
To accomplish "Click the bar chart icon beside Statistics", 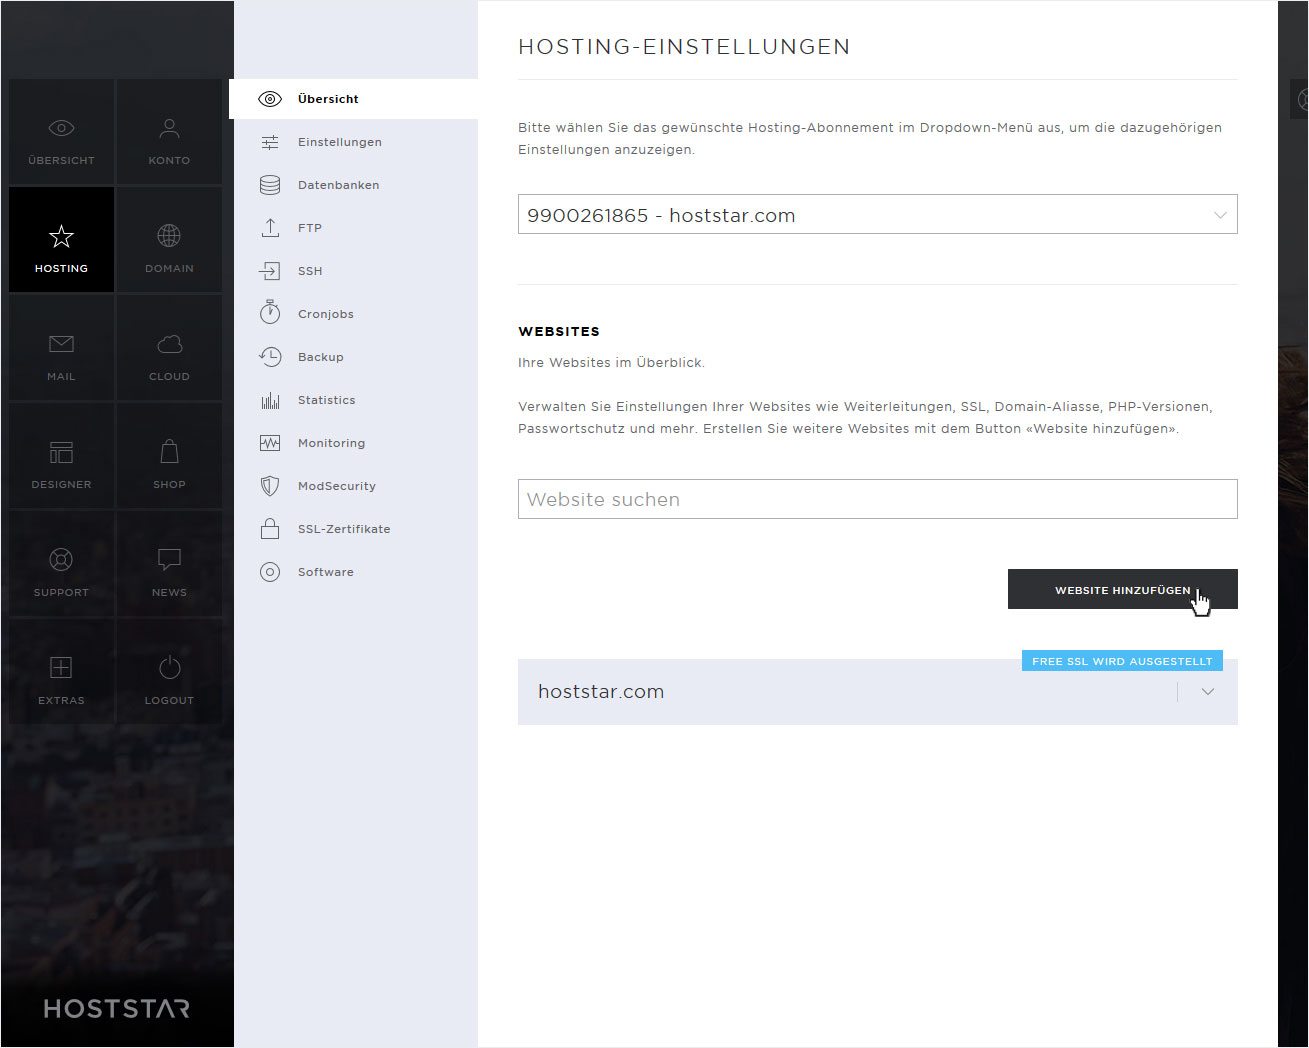I will point(270,400).
